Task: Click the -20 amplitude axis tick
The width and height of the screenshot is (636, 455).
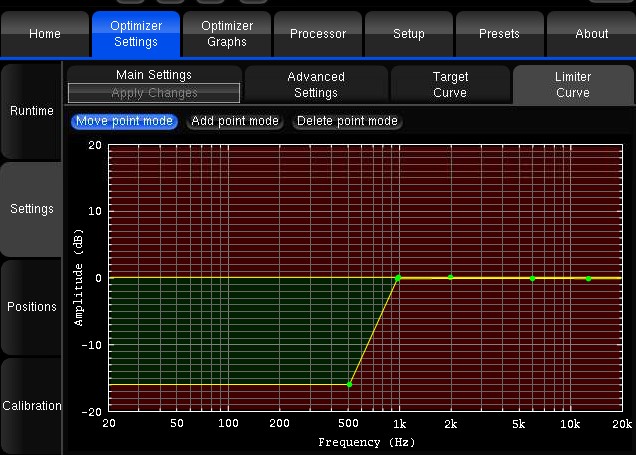Action: [92, 412]
